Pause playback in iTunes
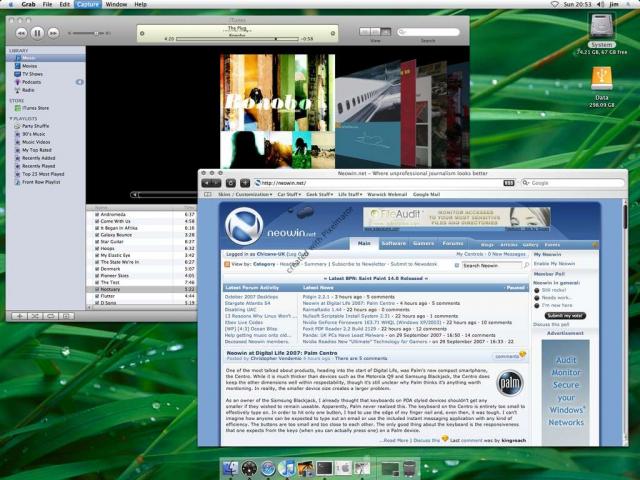This screenshot has width=640, height=480. (37, 33)
